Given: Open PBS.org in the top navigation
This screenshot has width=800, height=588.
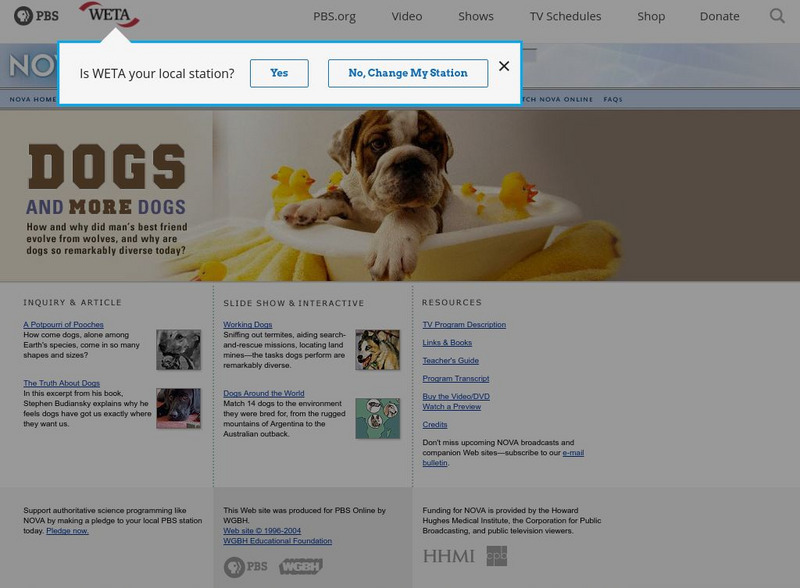Looking at the screenshot, I should (334, 16).
